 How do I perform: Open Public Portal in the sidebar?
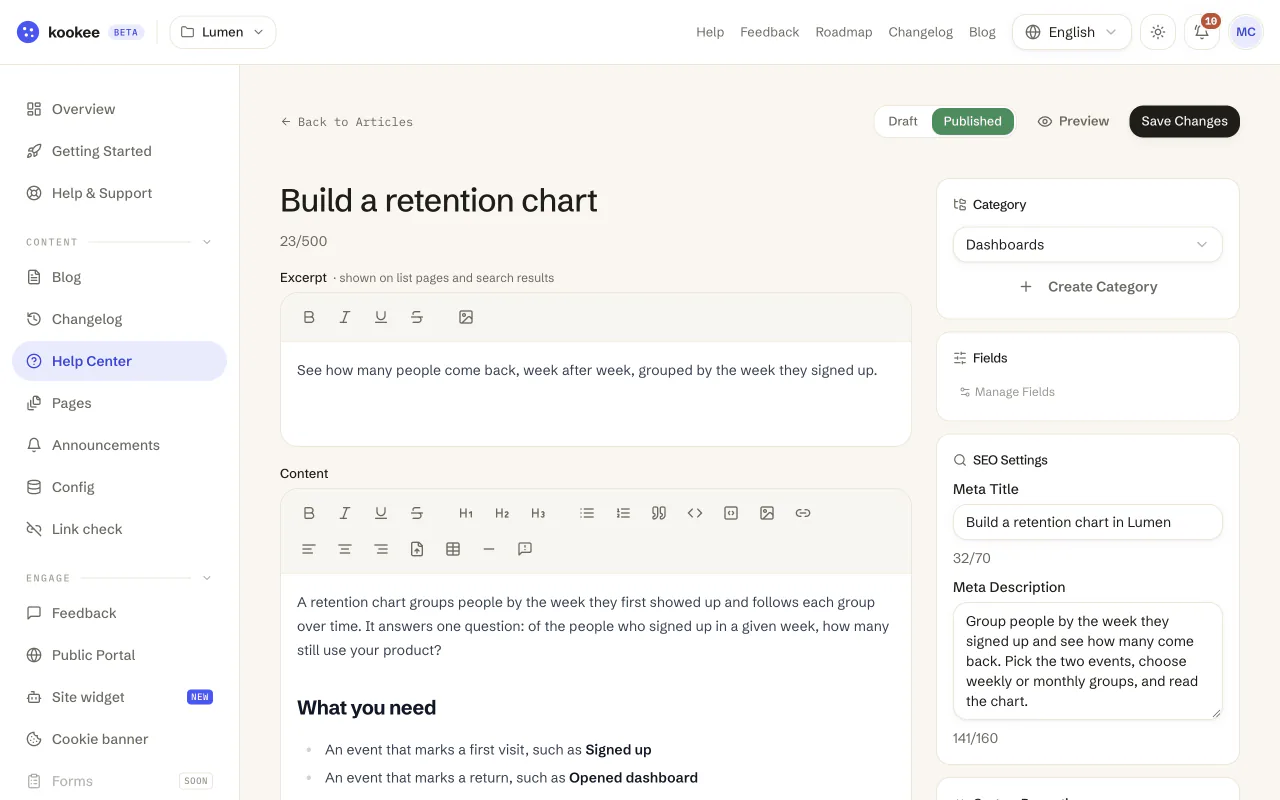tap(120, 655)
